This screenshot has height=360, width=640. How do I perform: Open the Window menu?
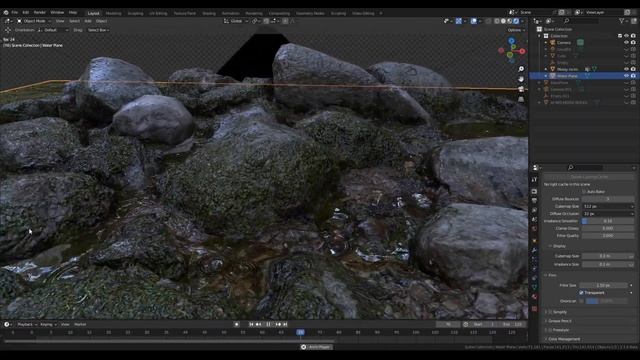point(57,13)
